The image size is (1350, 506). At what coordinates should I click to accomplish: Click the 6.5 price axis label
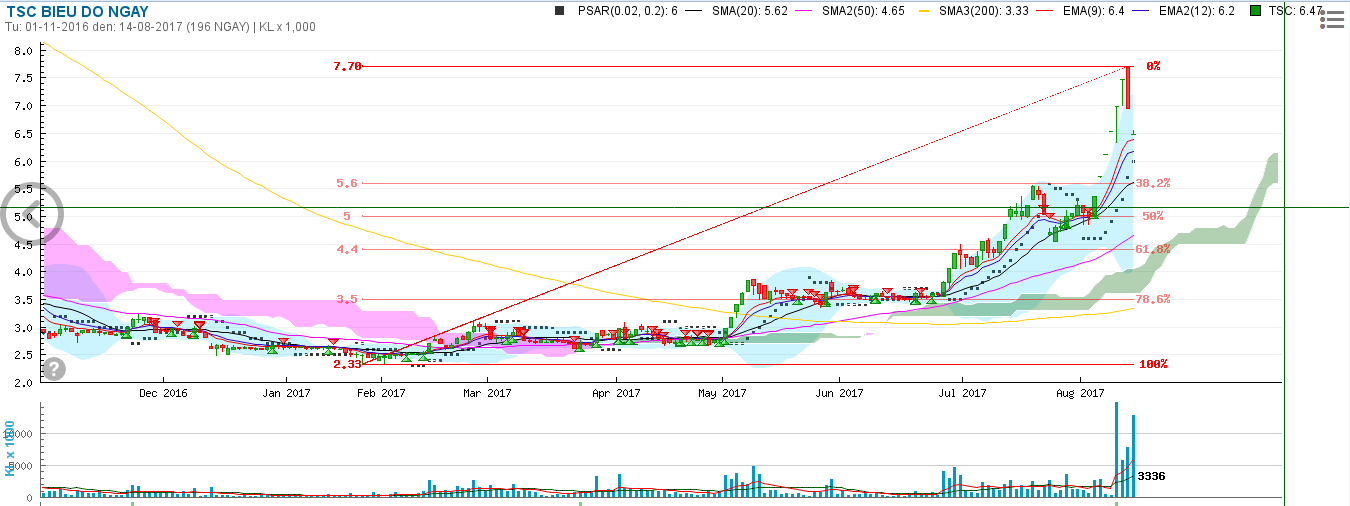pos(24,133)
